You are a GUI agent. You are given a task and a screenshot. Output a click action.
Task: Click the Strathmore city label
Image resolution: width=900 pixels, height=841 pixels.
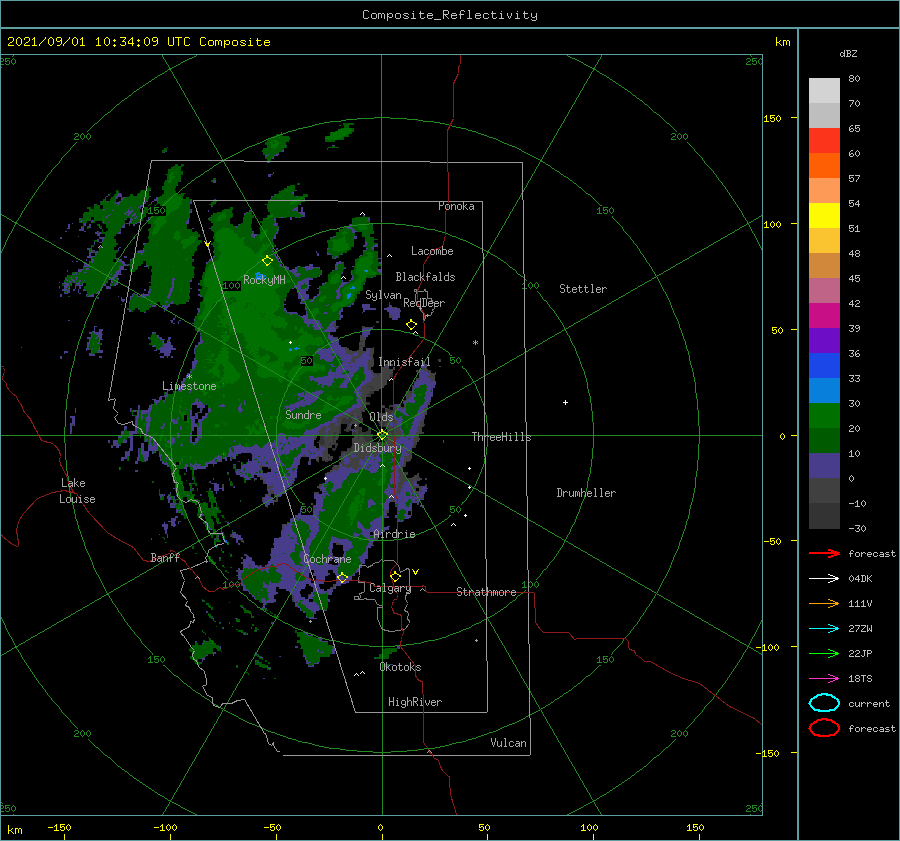tap(486, 592)
